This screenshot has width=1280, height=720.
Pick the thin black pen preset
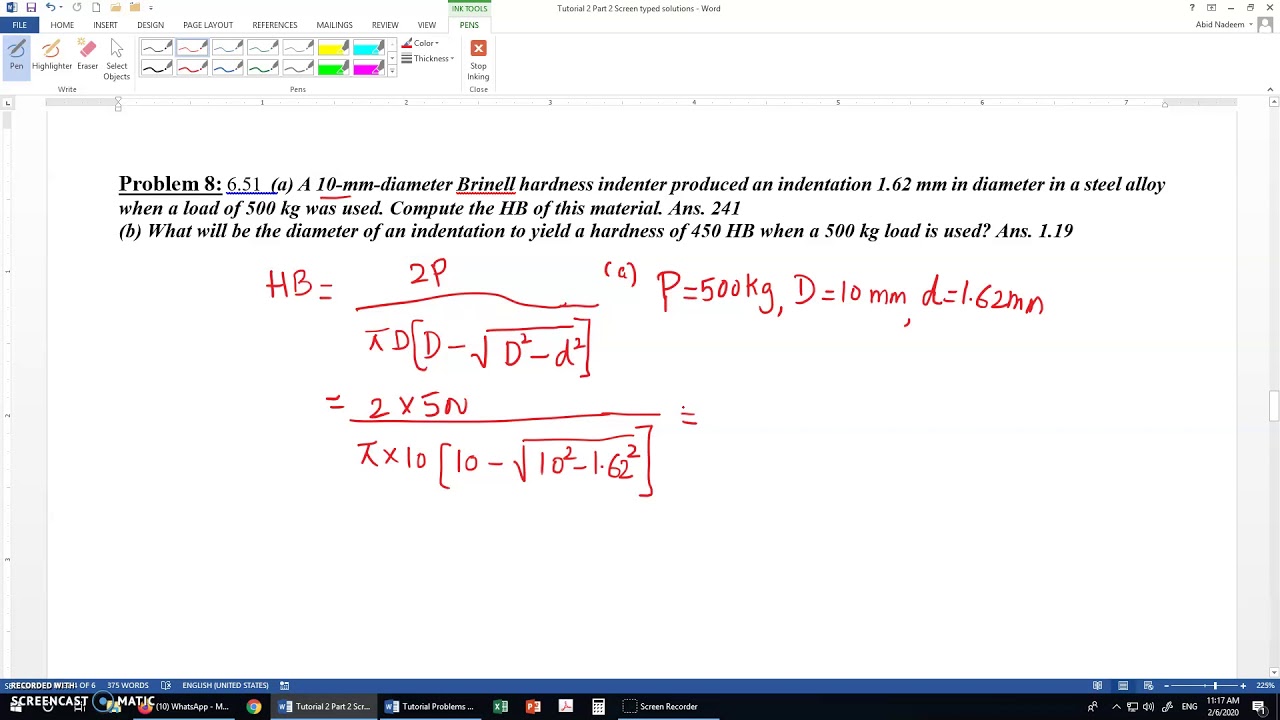pos(156,48)
